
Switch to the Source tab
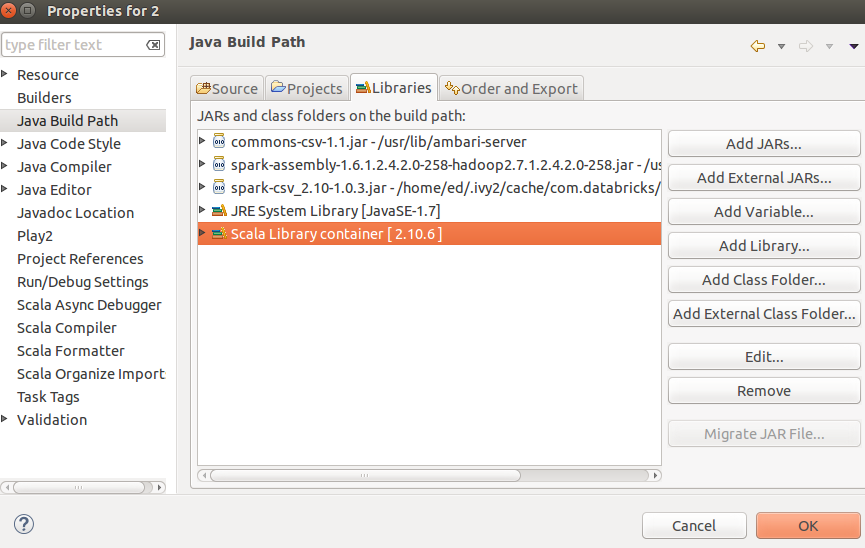[x=227, y=88]
